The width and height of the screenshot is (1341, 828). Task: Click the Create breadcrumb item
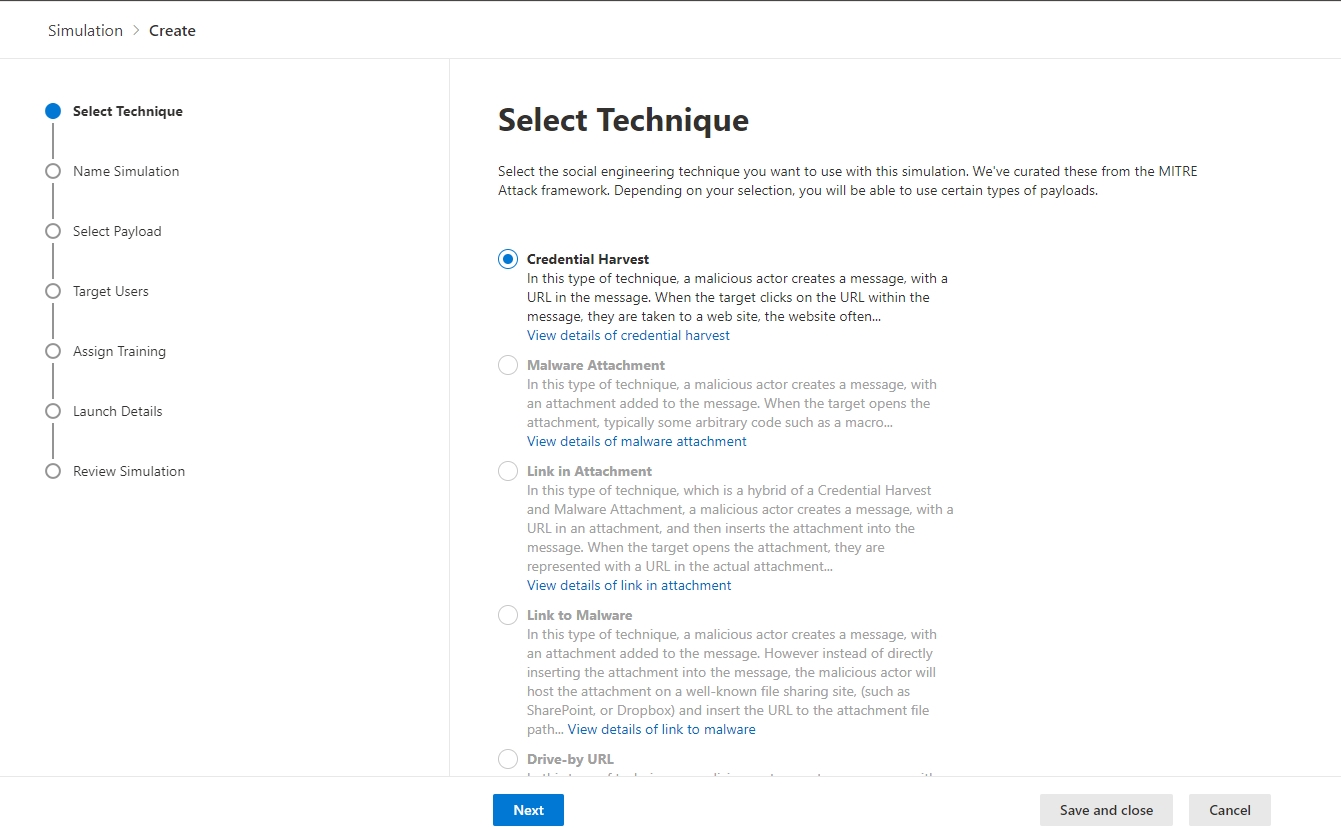tap(172, 30)
